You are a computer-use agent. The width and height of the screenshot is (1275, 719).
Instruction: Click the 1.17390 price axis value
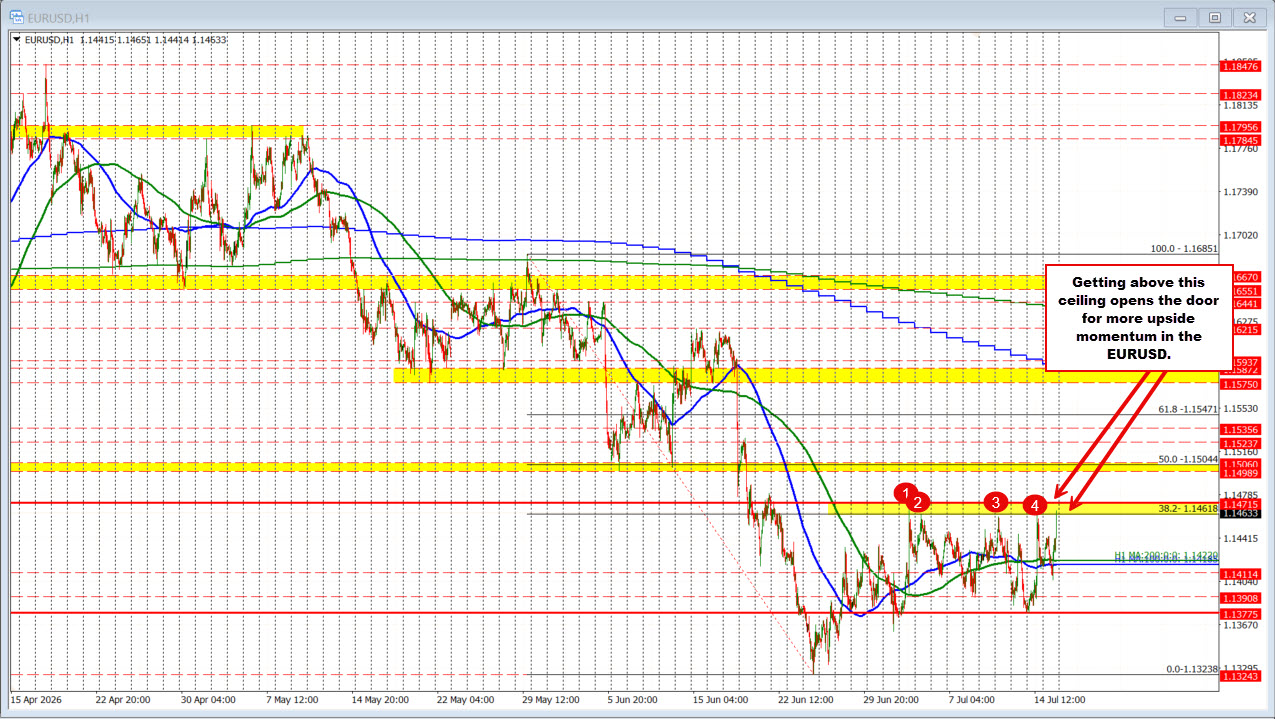click(1240, 191)
